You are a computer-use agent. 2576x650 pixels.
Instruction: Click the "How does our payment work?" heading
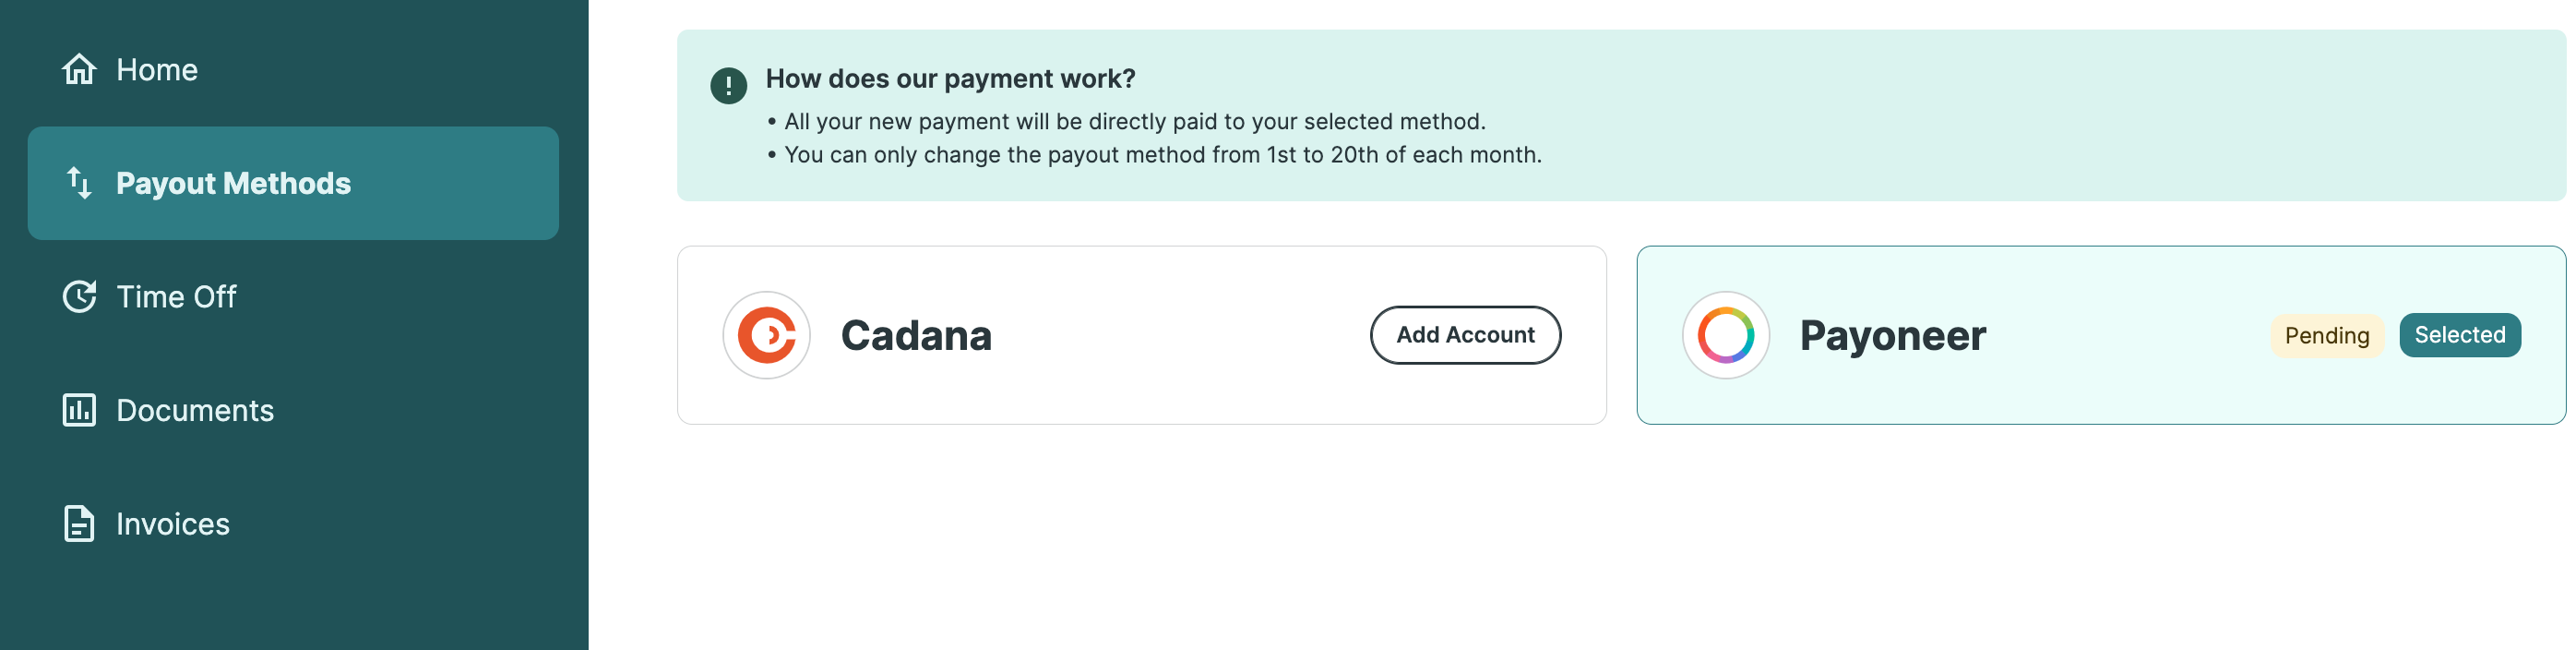point(950,79)
